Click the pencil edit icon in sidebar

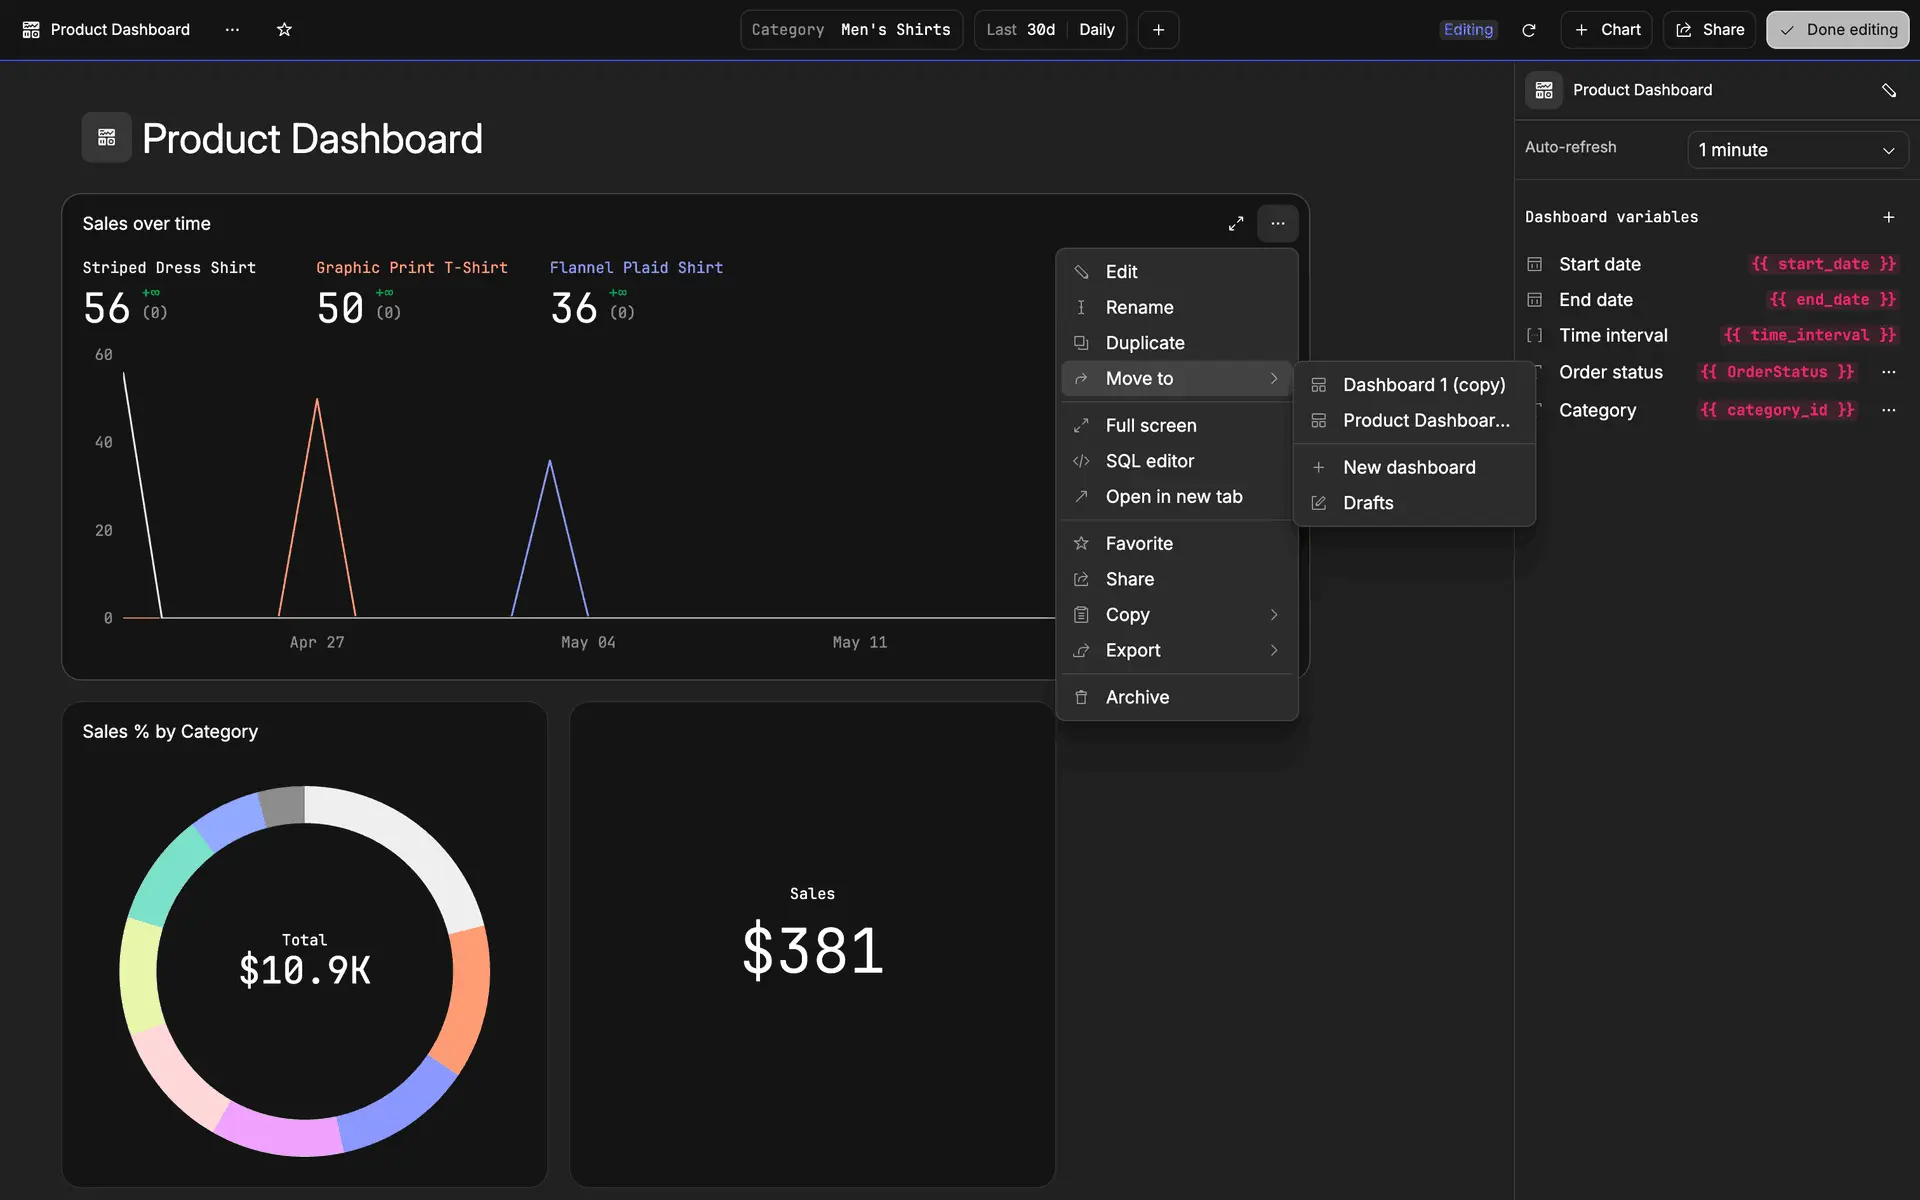point(1888,90)
